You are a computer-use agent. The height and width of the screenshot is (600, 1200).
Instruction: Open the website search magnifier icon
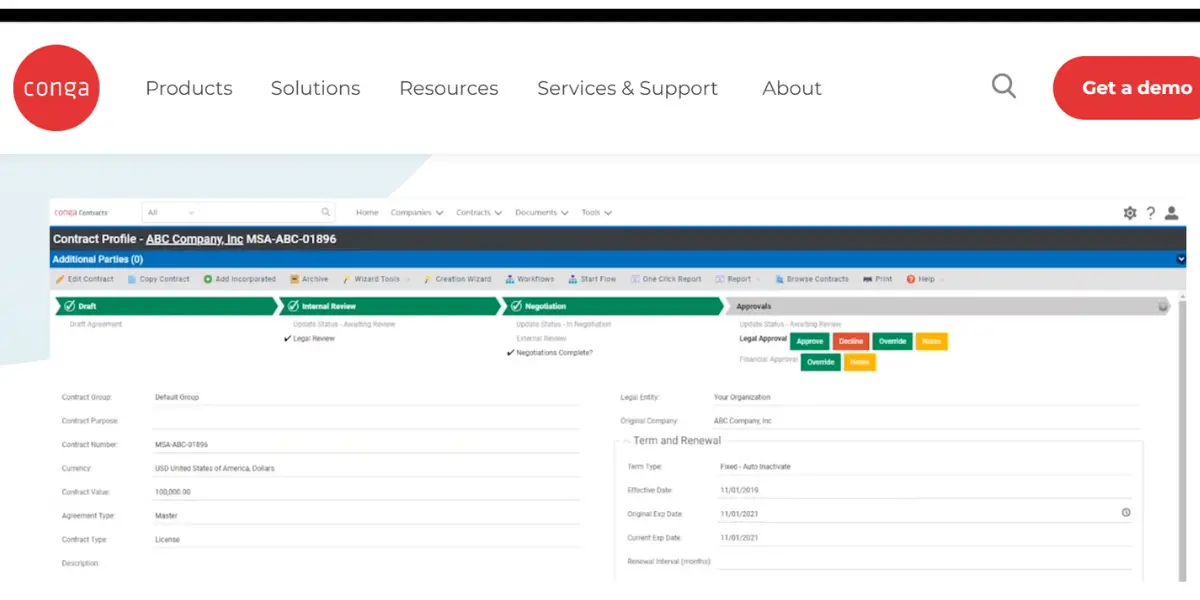(x=1003, y=86)
